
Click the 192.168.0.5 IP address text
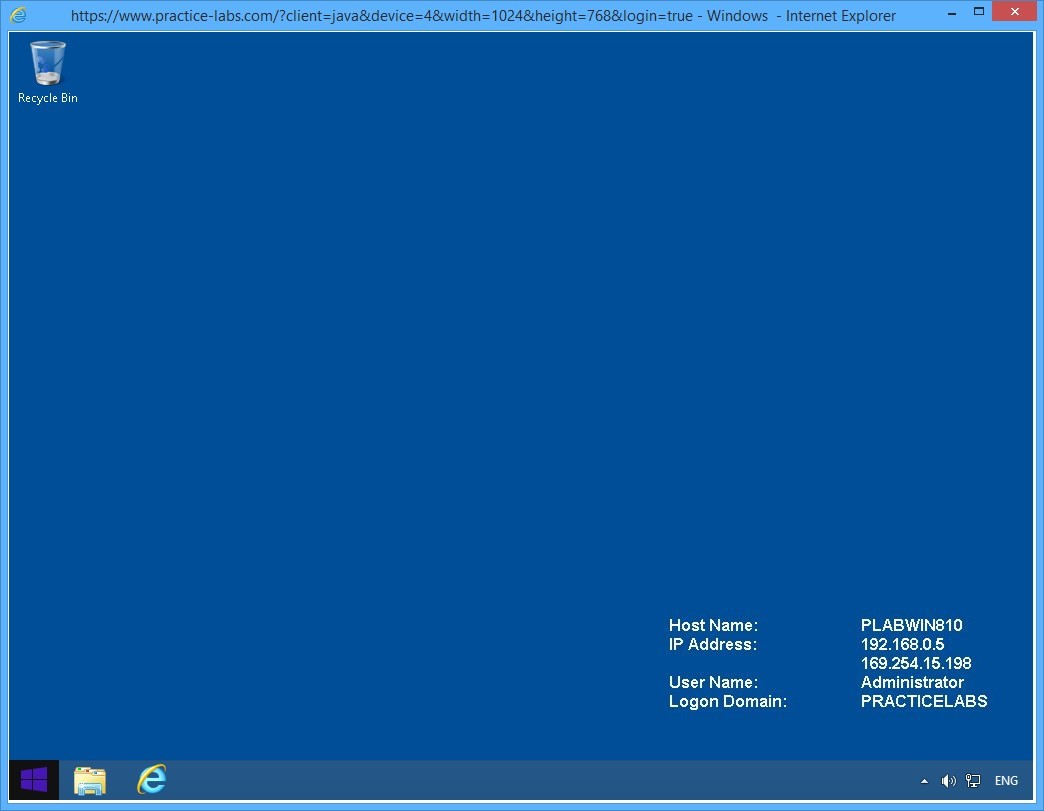902,645
